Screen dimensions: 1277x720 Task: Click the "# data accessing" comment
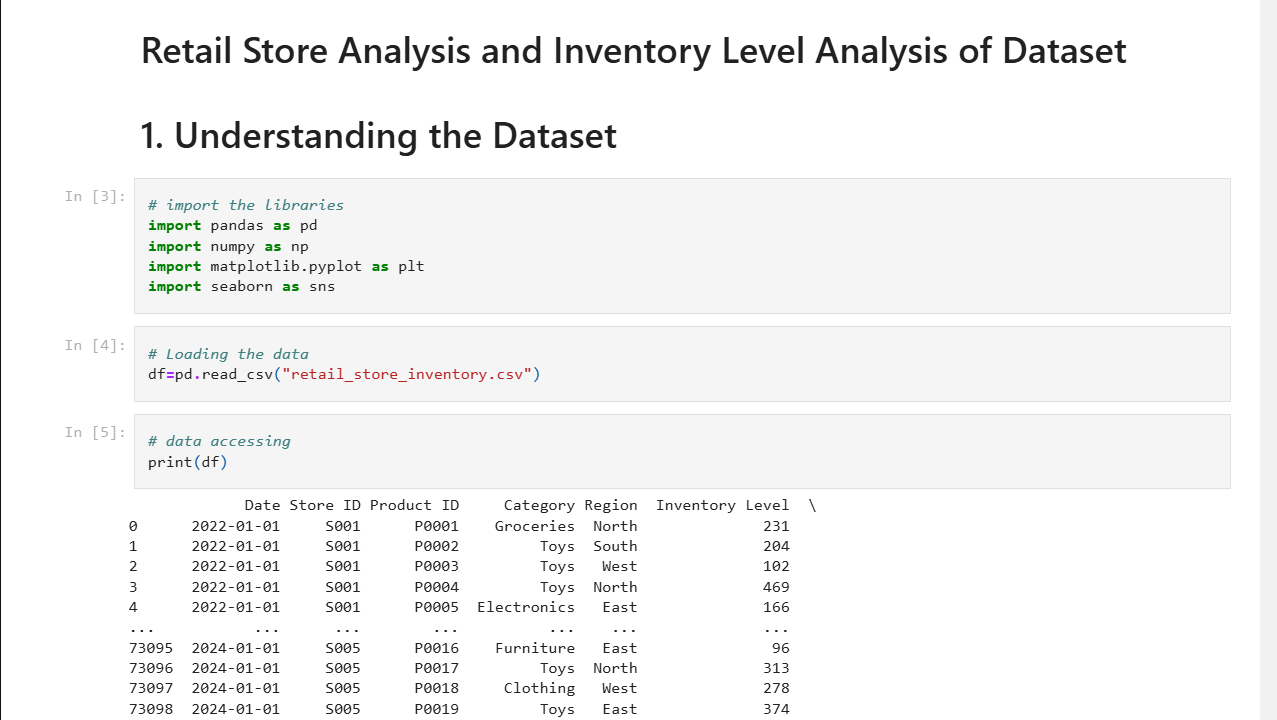219,441
